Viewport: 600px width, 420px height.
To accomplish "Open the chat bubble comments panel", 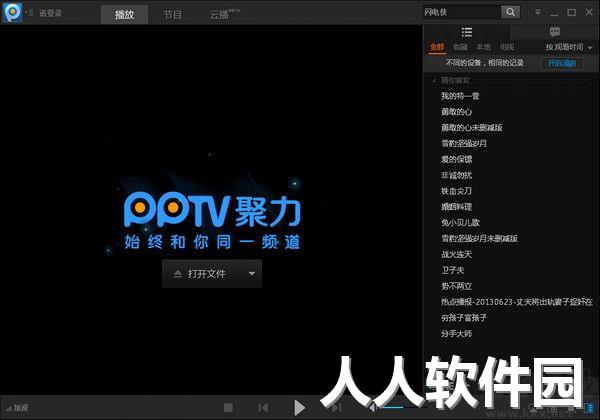I will click(x=554, y=32).
